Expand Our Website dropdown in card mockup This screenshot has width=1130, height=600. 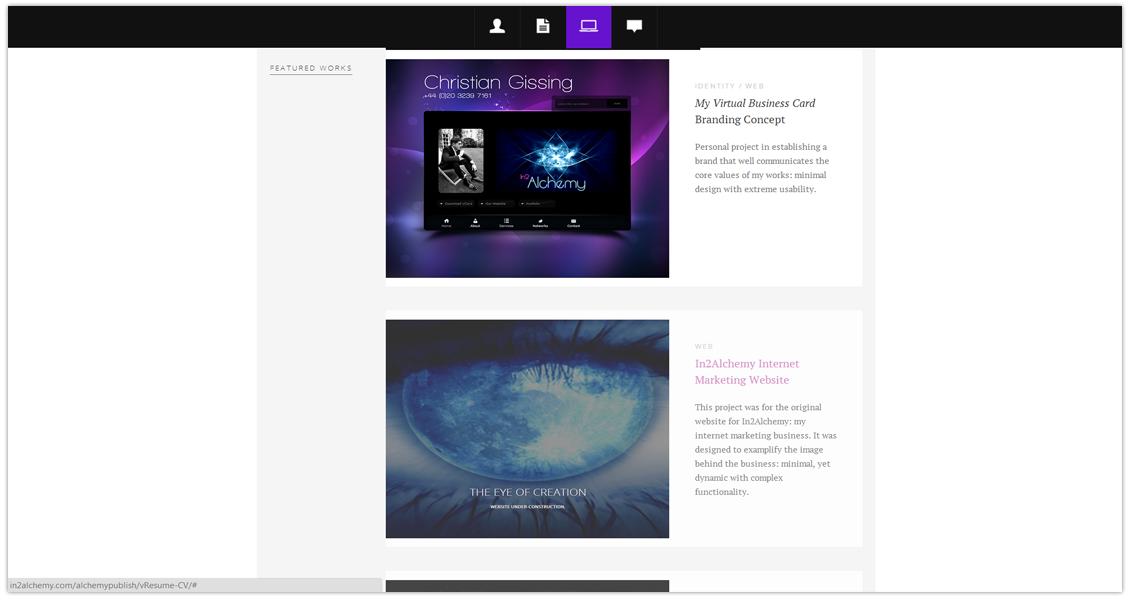tap(496, 204)
